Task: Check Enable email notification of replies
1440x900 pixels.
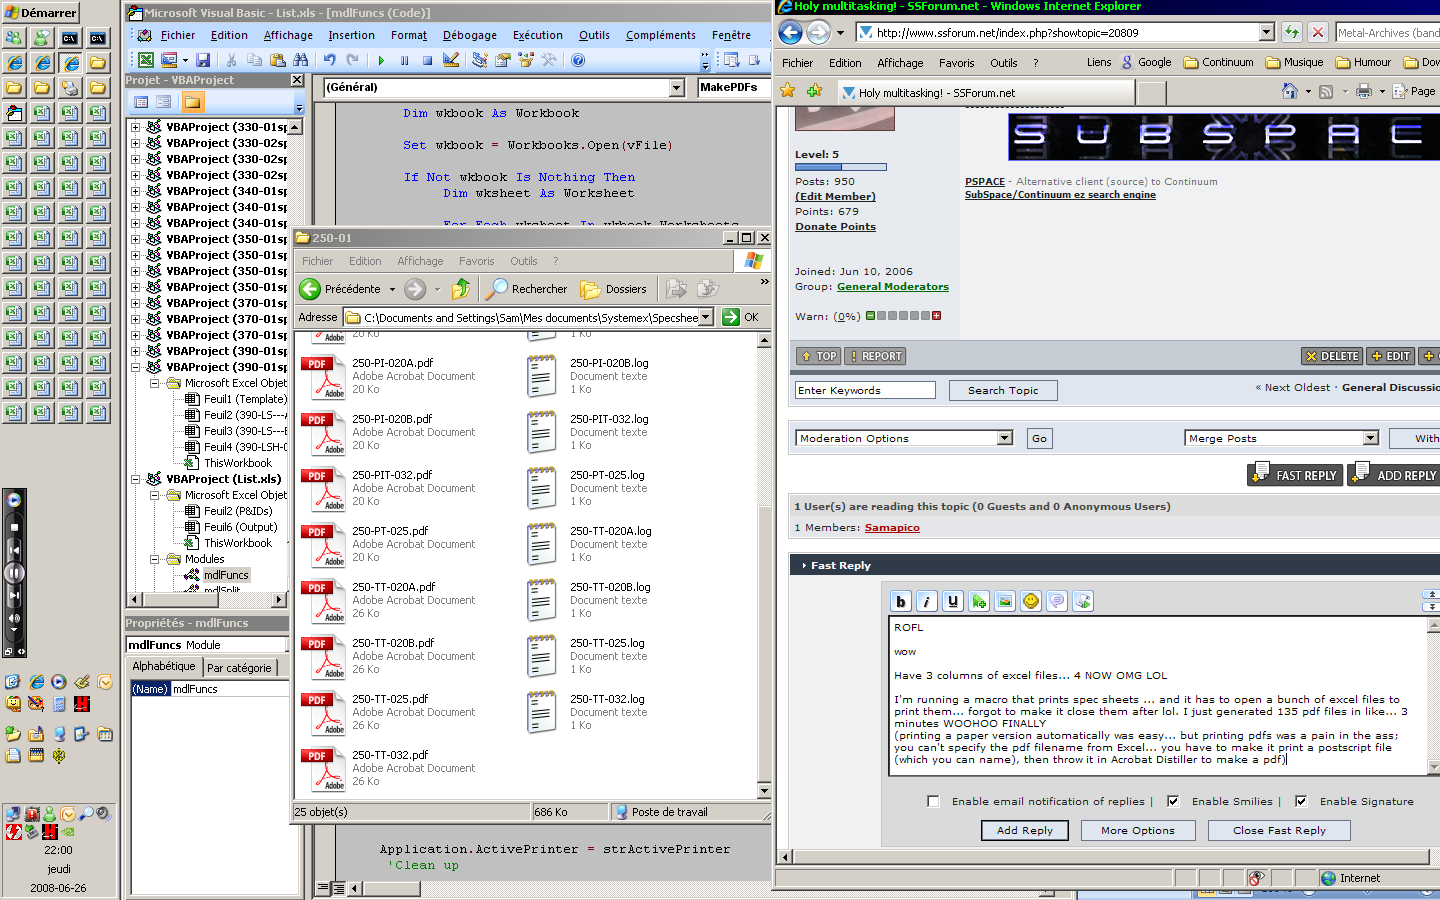Action: point(933,801)
